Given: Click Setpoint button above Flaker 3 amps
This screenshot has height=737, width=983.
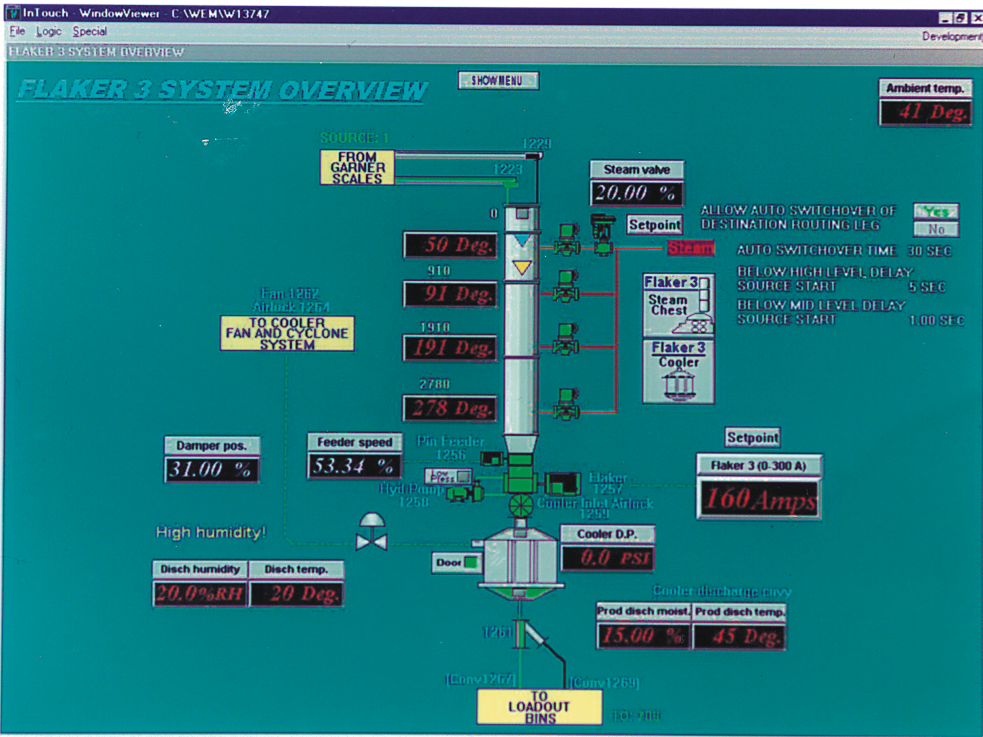Looking at the screenshot, I should pos(752,437).
